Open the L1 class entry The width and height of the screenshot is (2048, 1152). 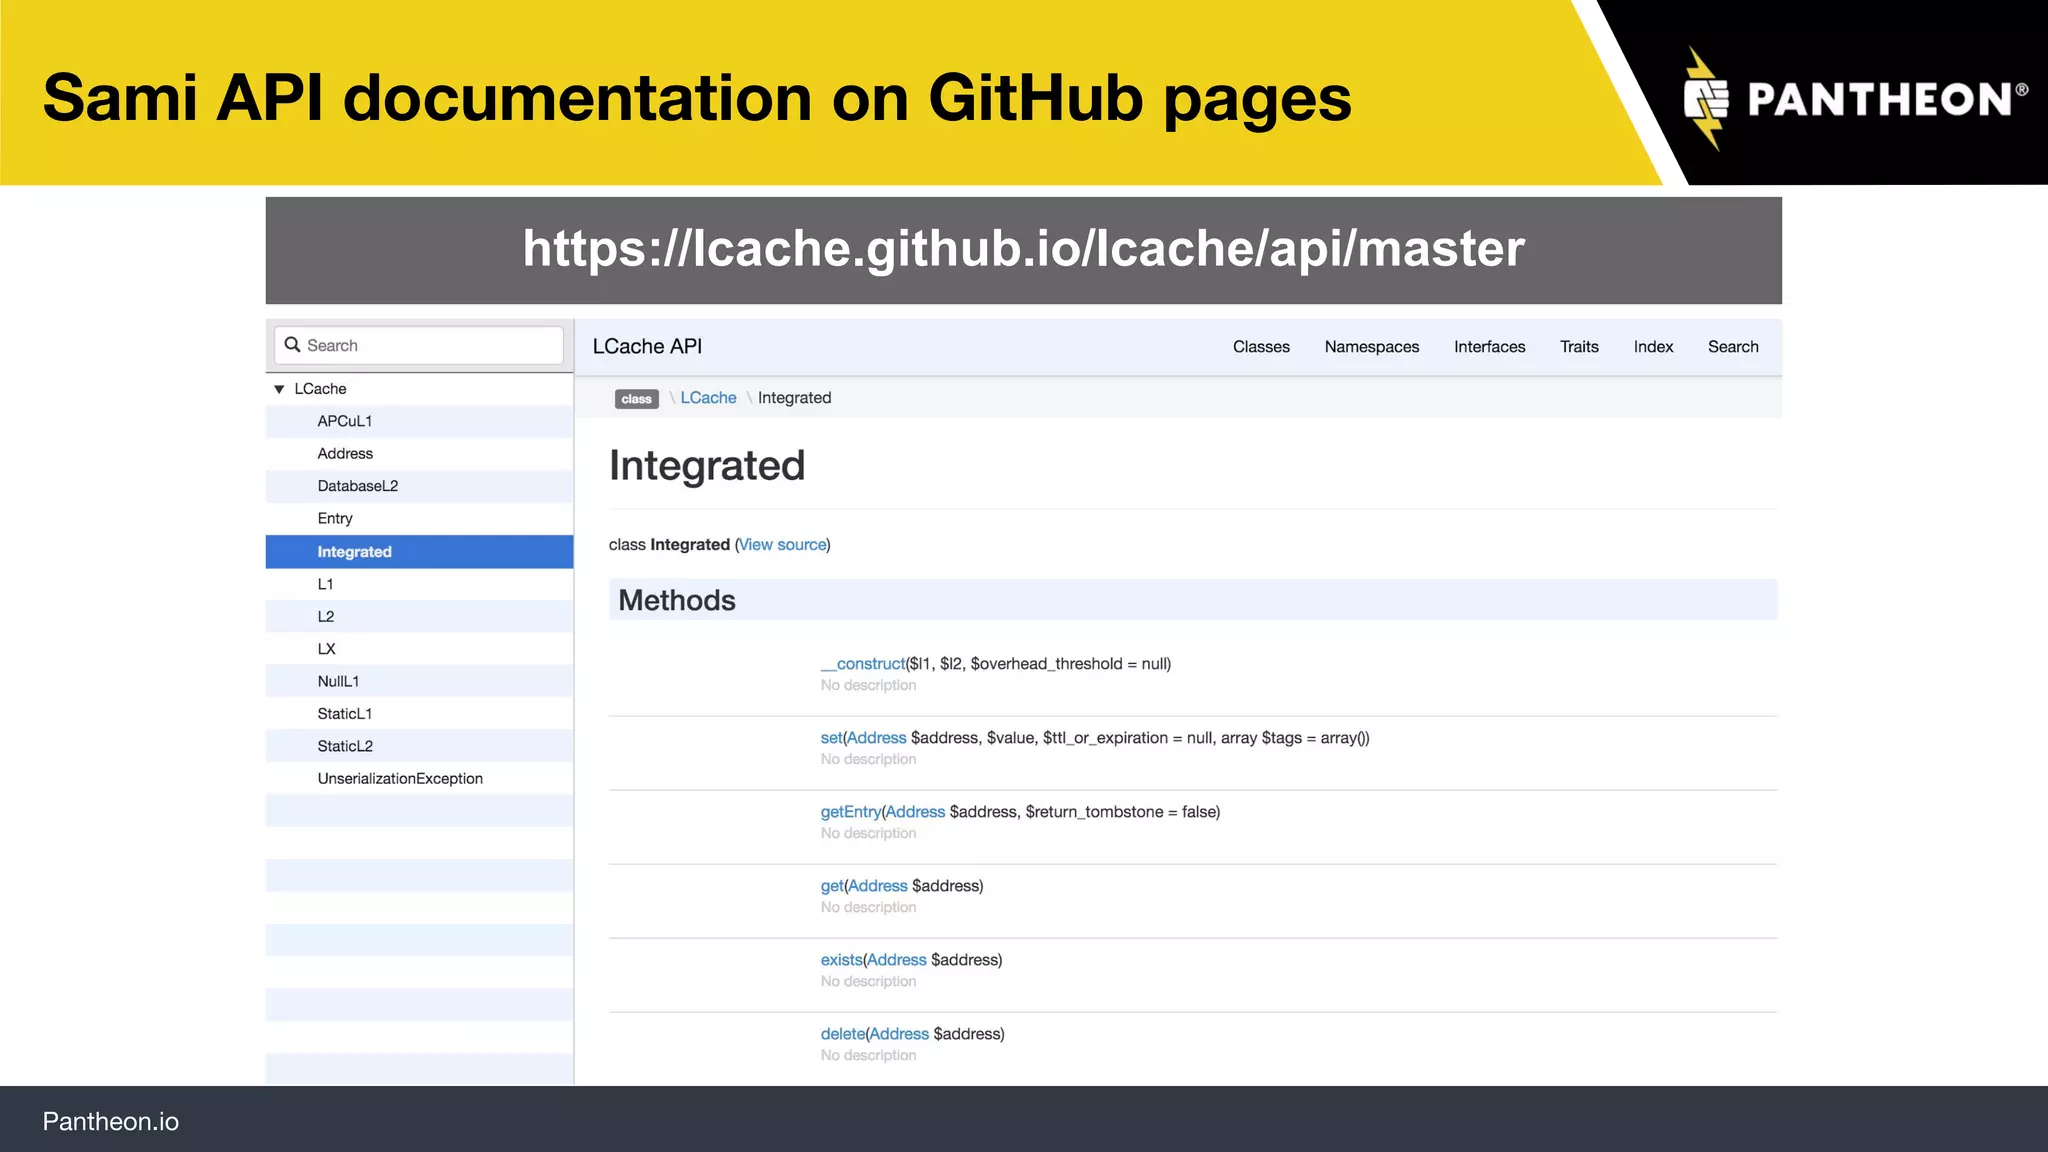(x=325, y=584)
